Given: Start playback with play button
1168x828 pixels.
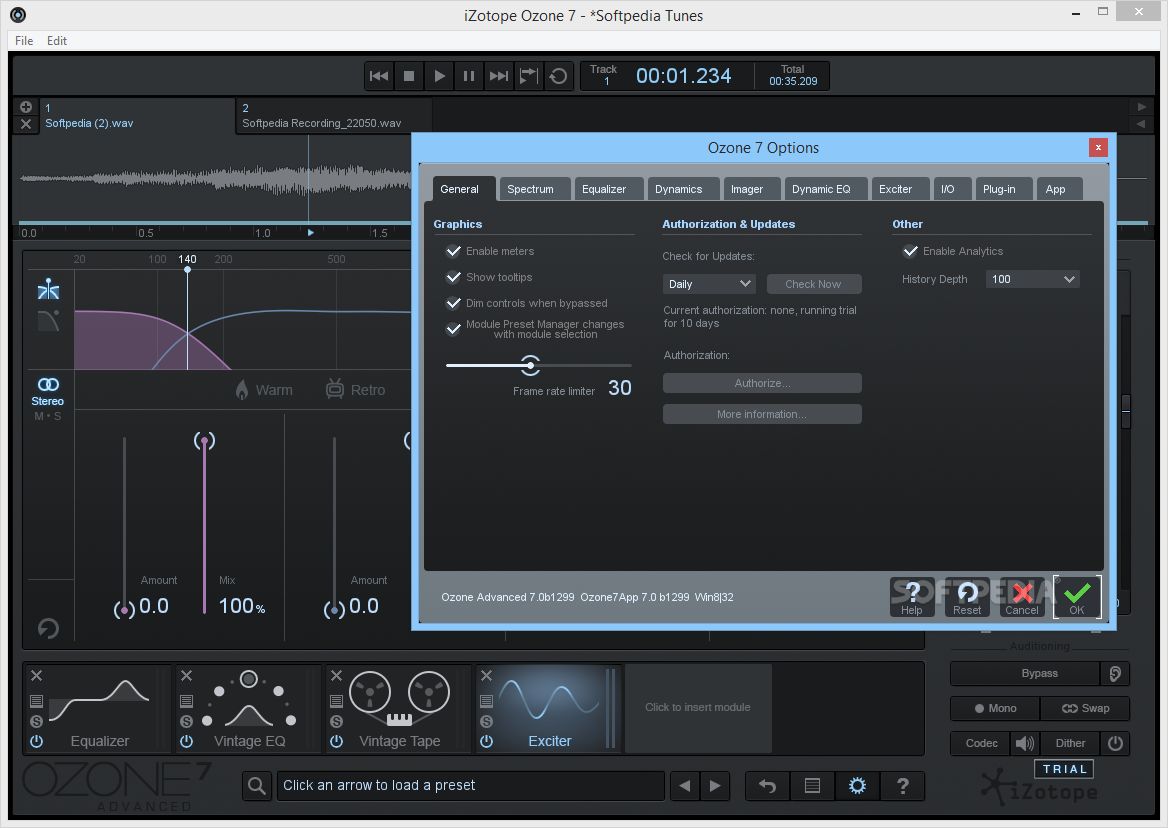Looking at the screenshot, I should [439, 76].
